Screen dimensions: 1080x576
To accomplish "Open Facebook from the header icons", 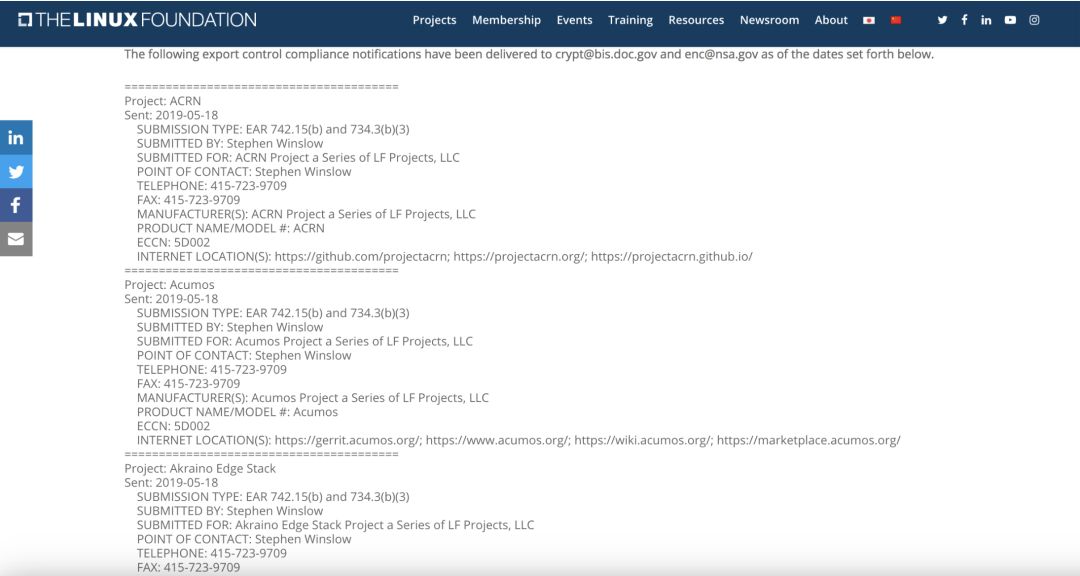I will tap(964, 20).
